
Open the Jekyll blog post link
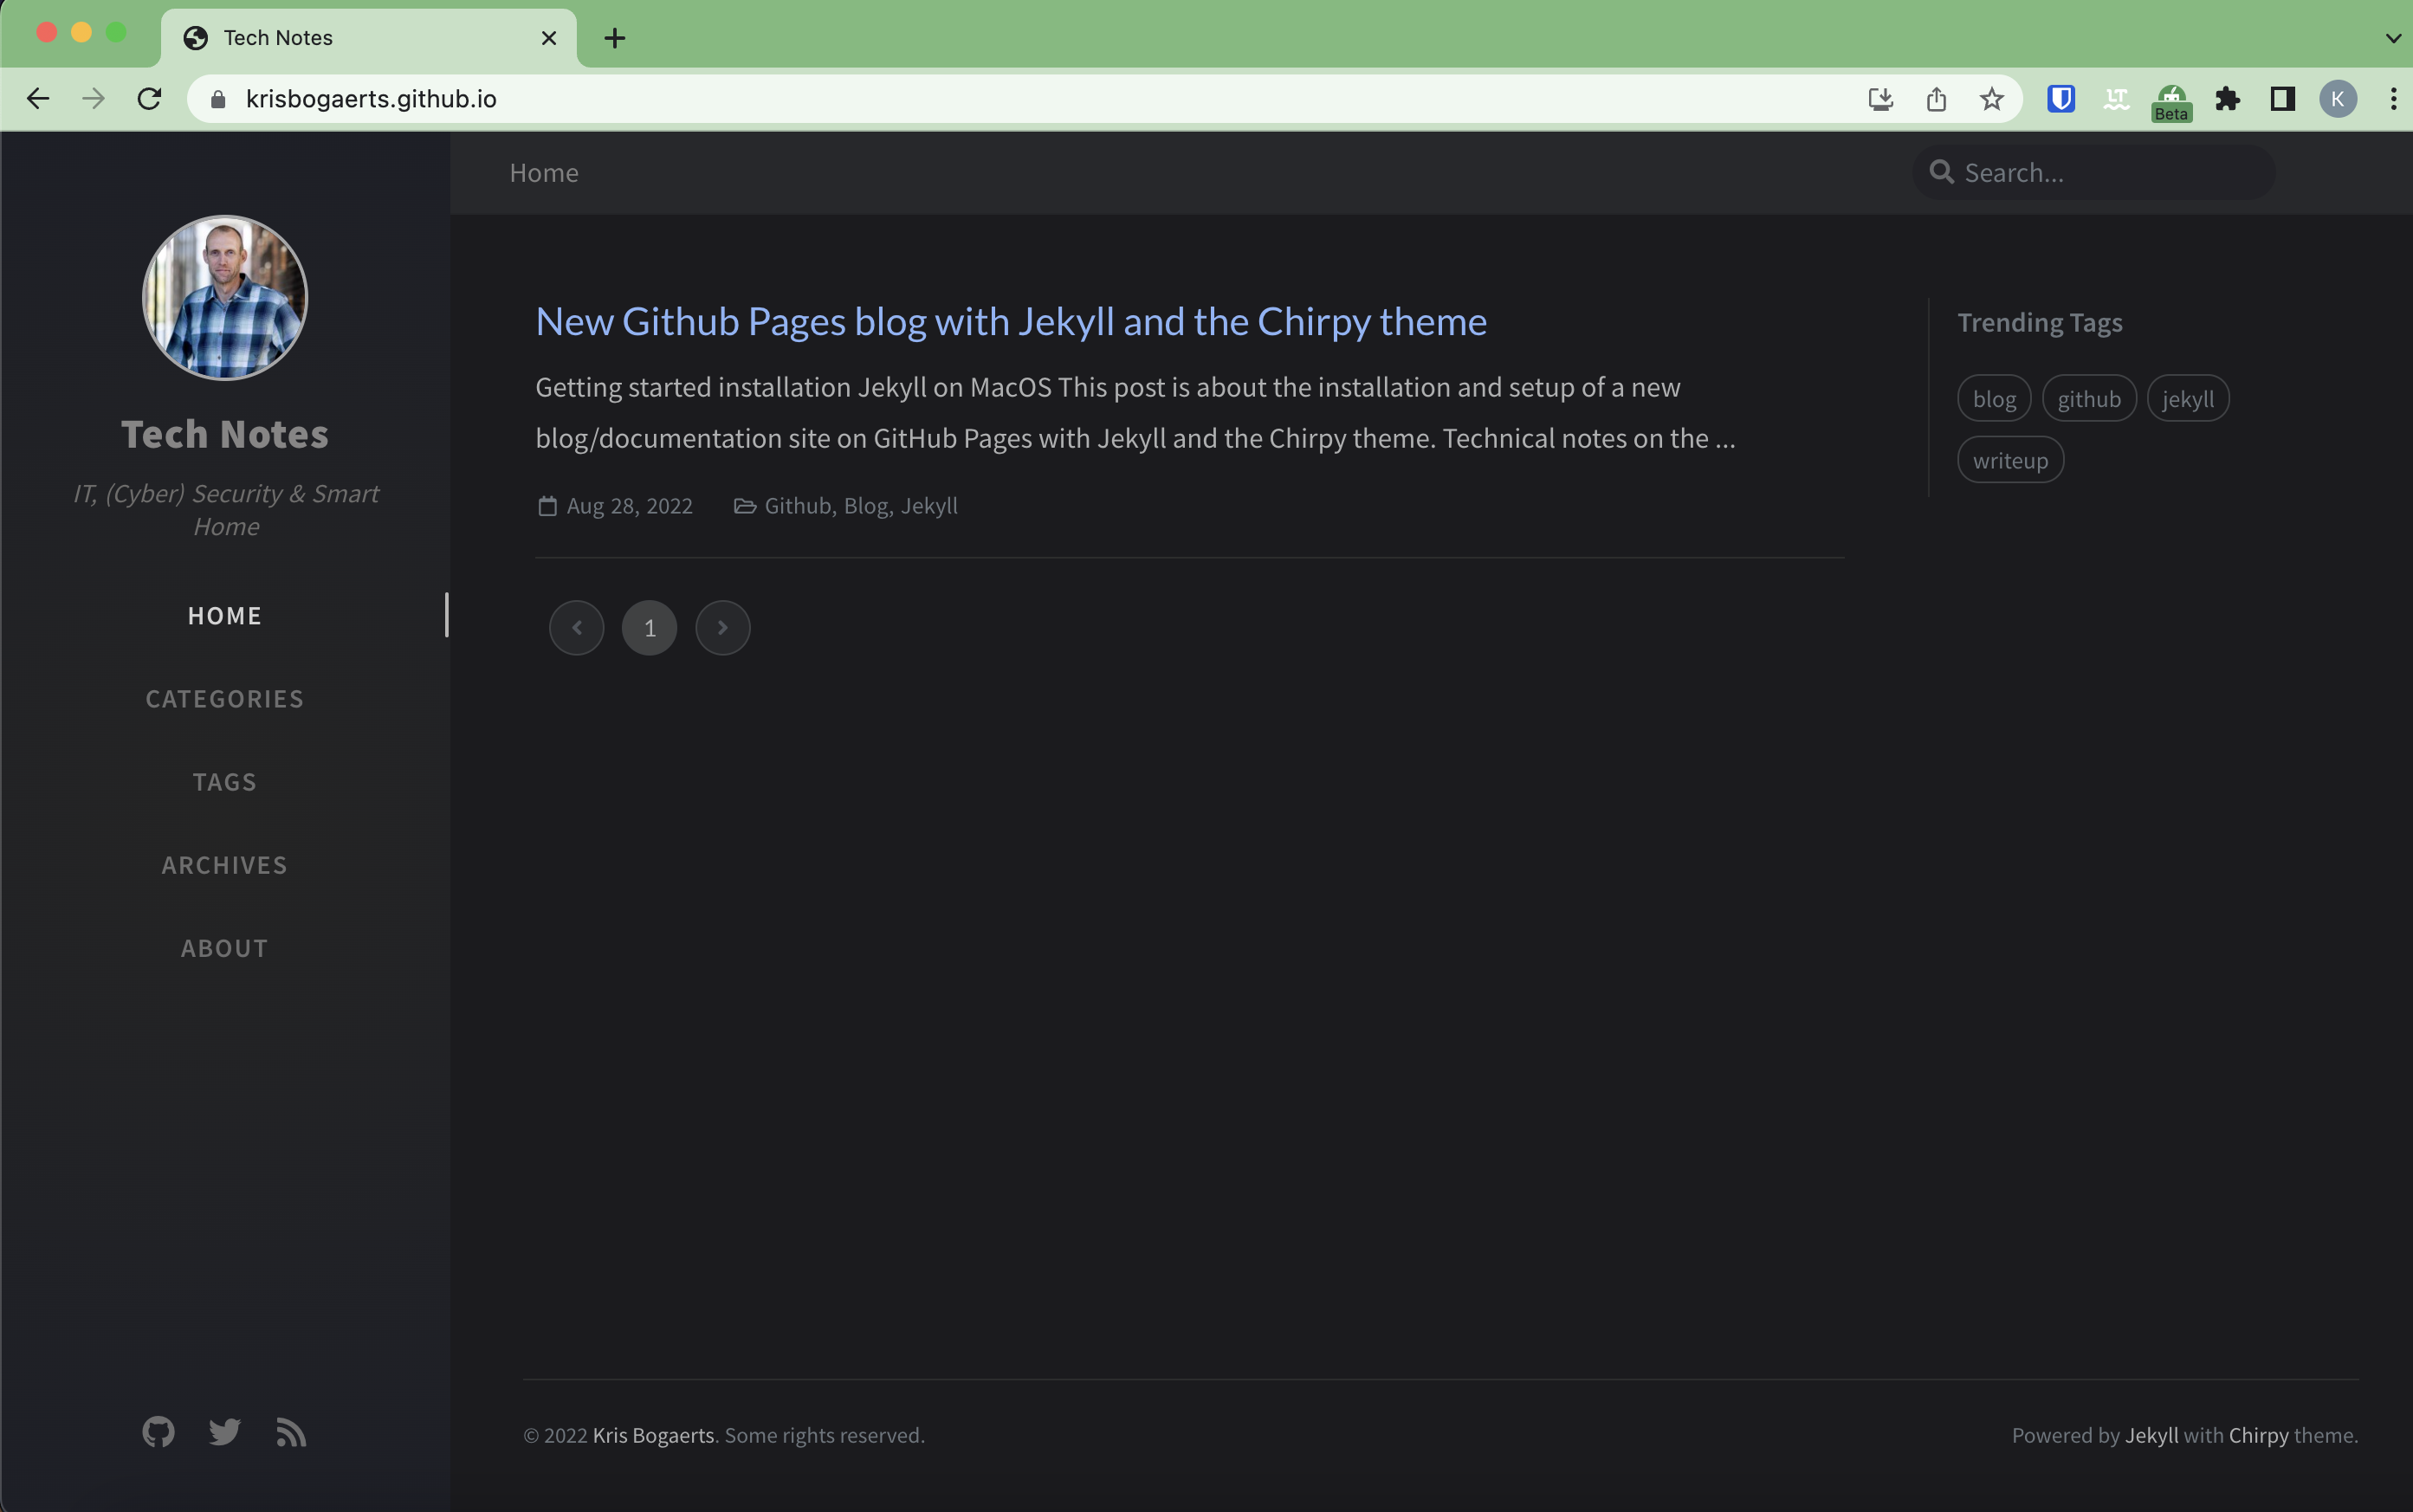(1011, 320)
